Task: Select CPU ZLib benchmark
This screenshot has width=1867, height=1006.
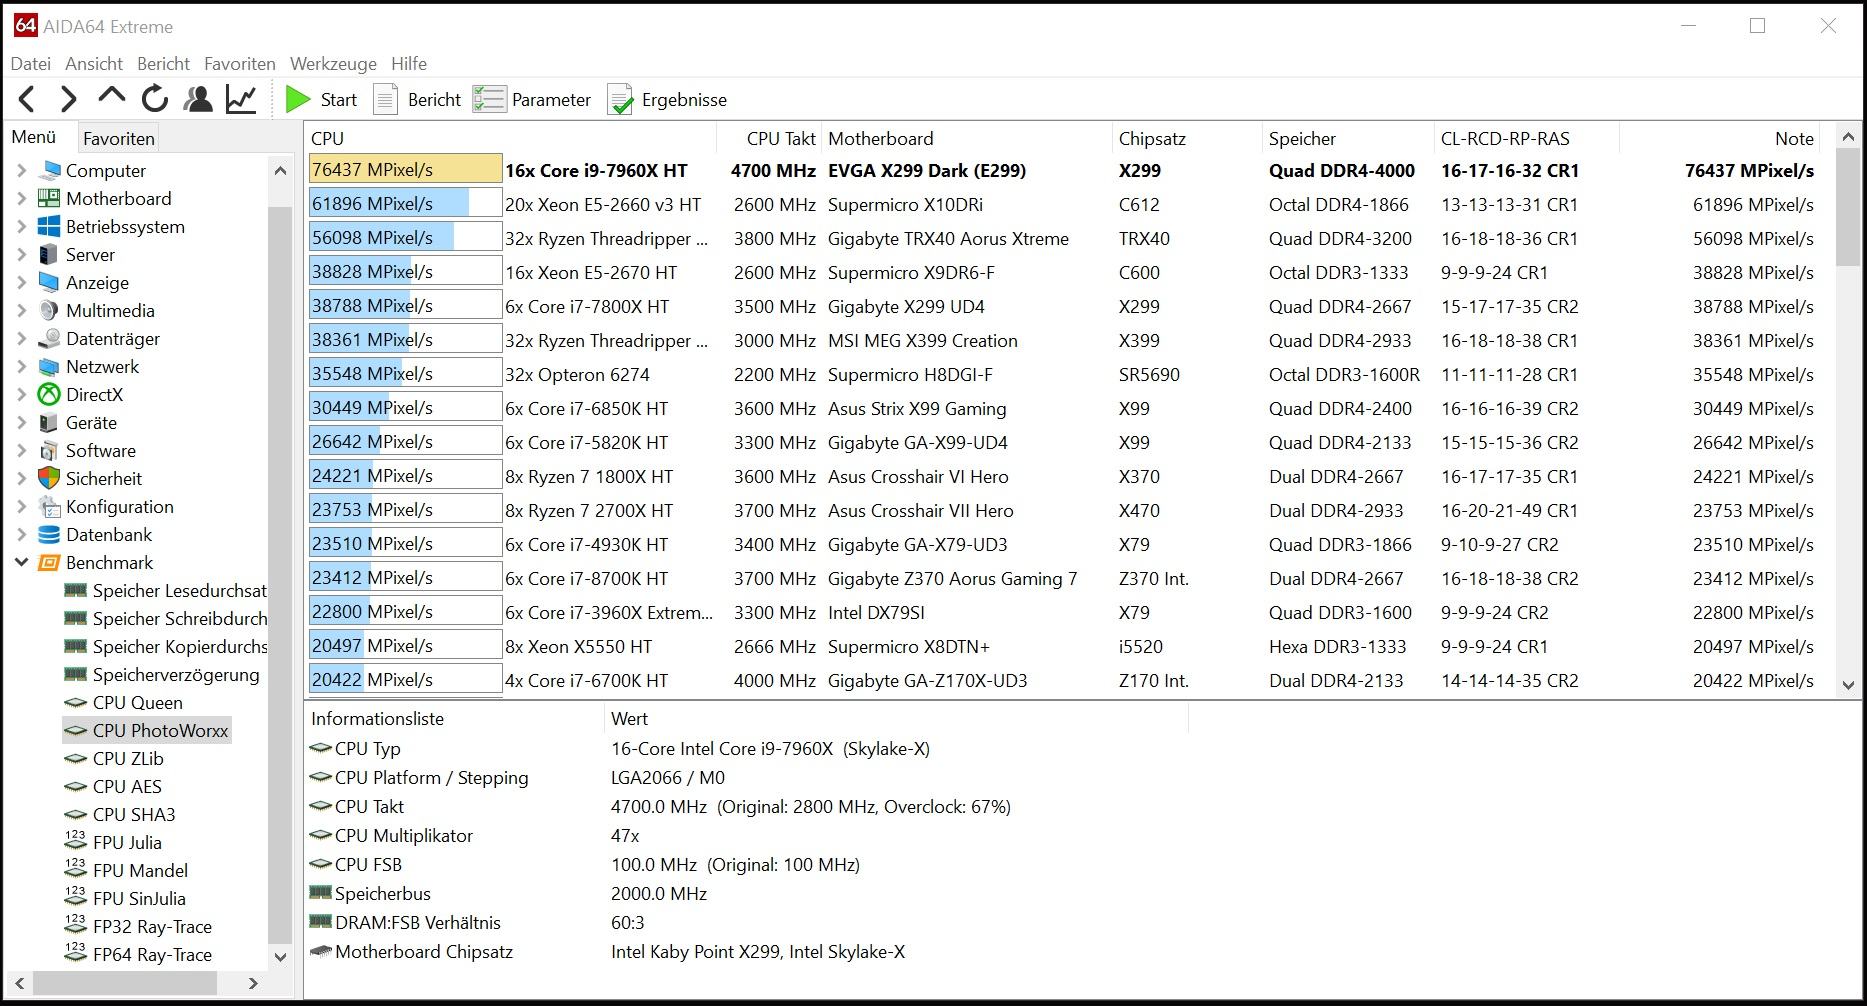Action: click(x=128, y=759)
